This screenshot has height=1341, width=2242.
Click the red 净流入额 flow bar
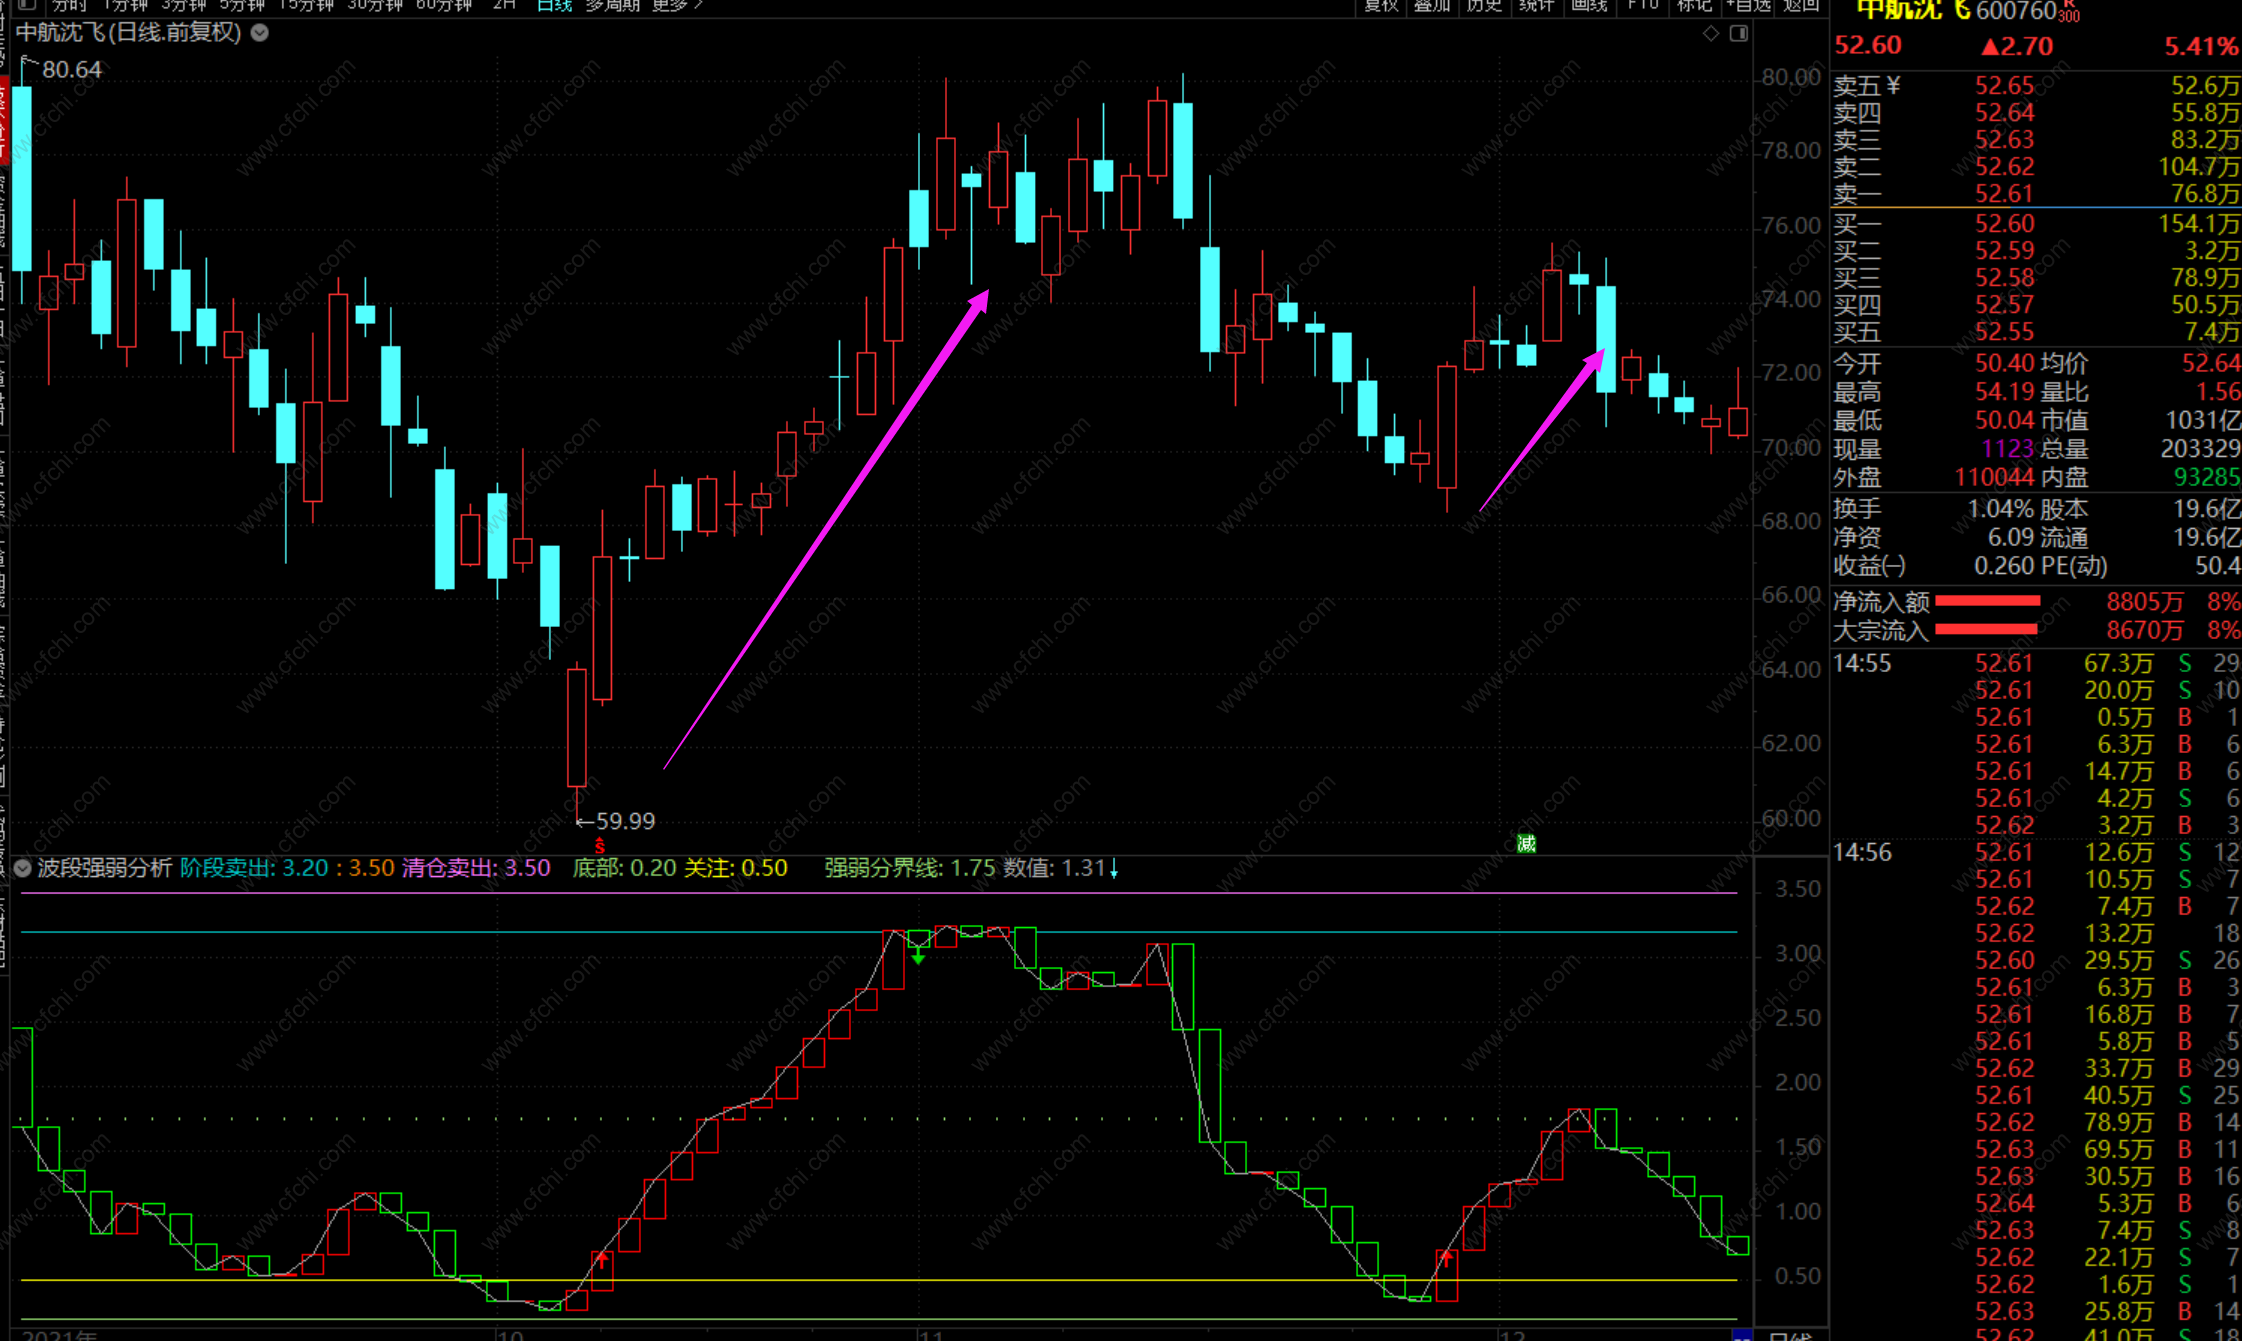[1987, 601]
